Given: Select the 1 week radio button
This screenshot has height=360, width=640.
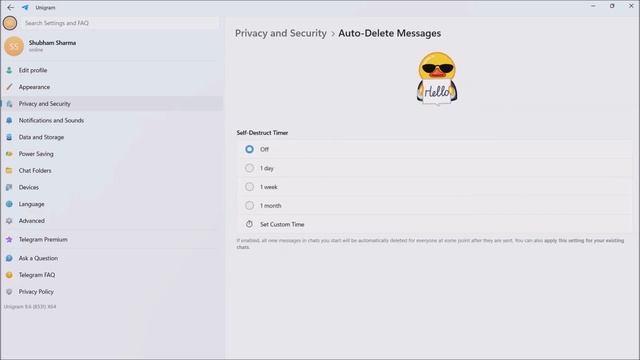Looking at the screenshot, I should pos(249,187).
